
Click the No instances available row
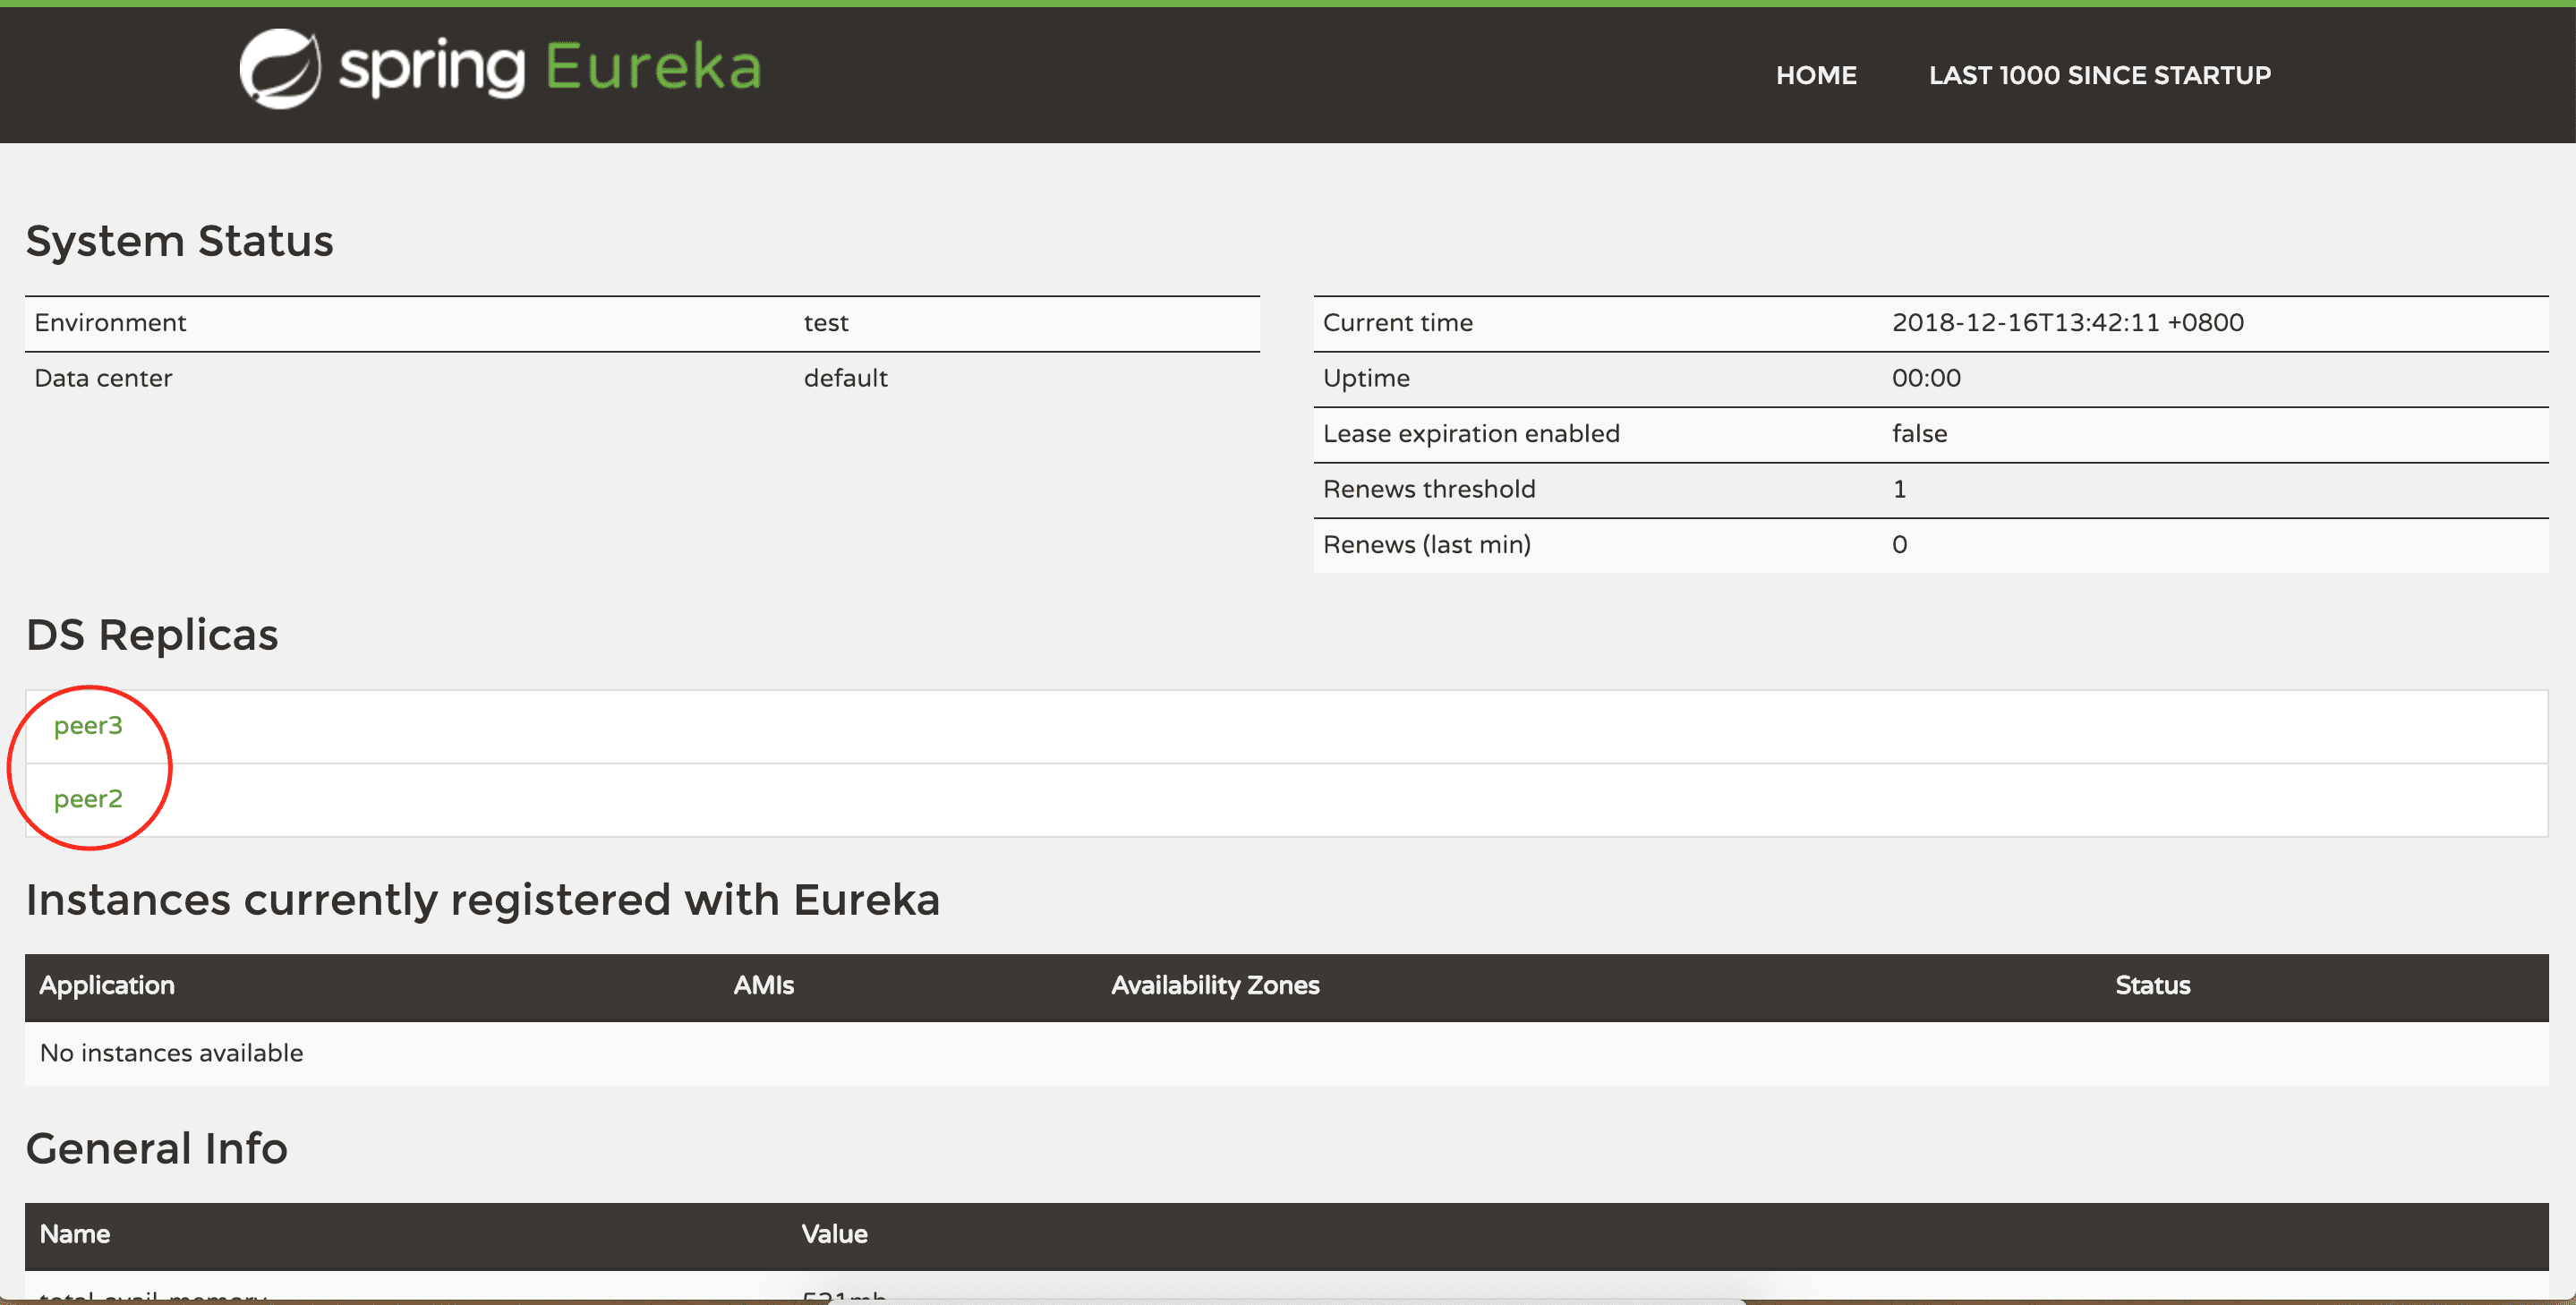click(171, 1053)
